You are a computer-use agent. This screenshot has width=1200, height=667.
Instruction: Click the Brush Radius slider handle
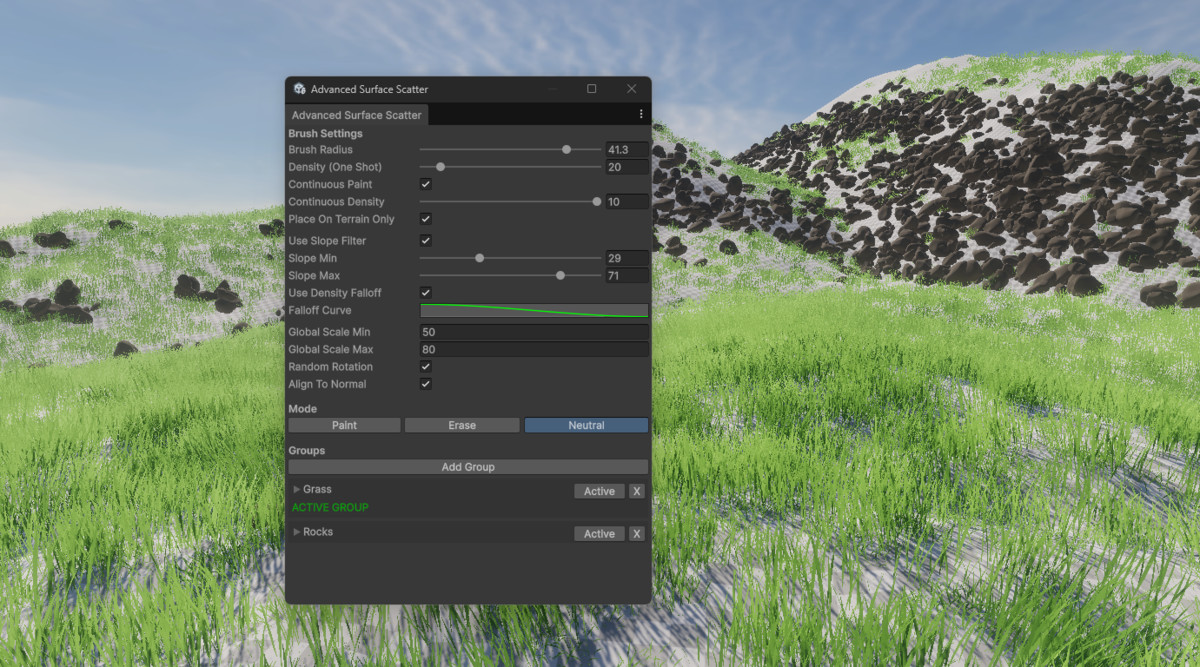coord(566,149)
